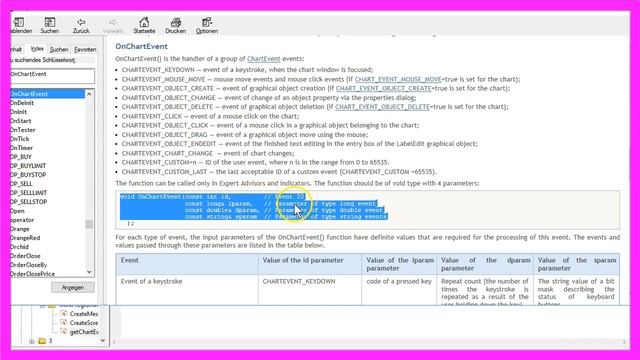Select OnInit in the index list
Viewport: 640px width, 360px height.
19,112
